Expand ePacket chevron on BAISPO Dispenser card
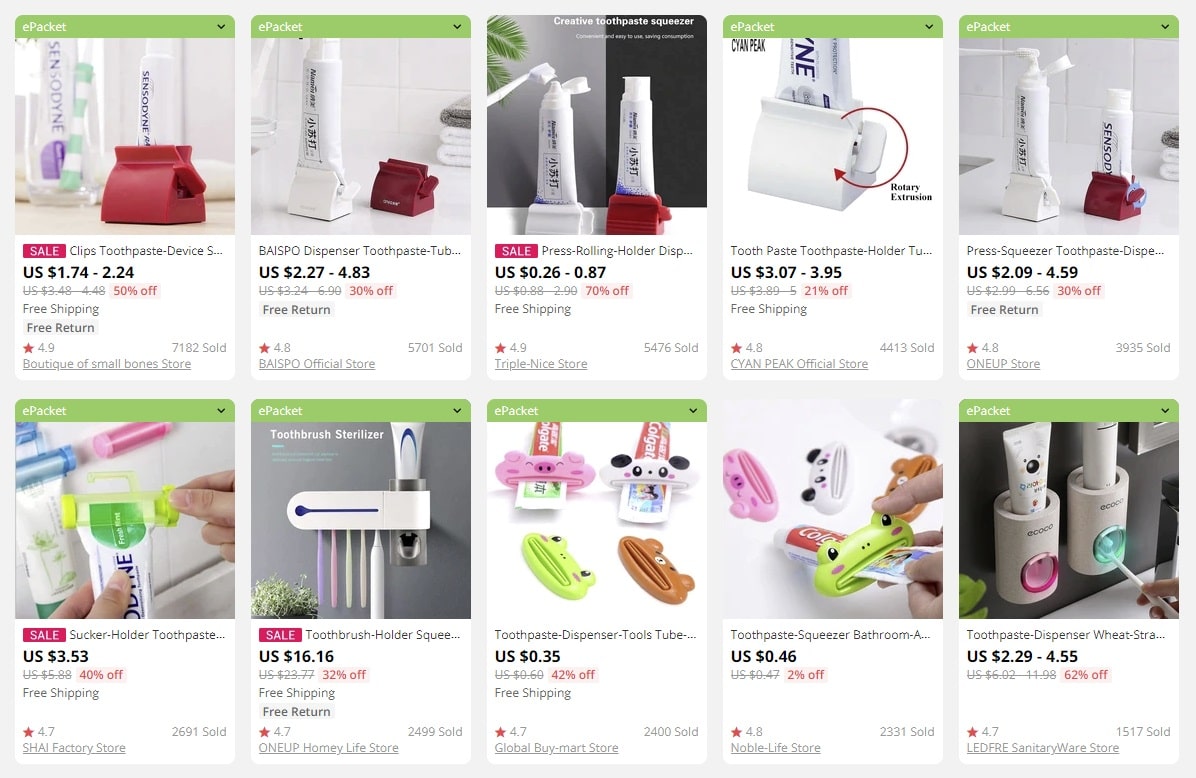The width and height of the screenshot is (1196, 778). [457, 27]
